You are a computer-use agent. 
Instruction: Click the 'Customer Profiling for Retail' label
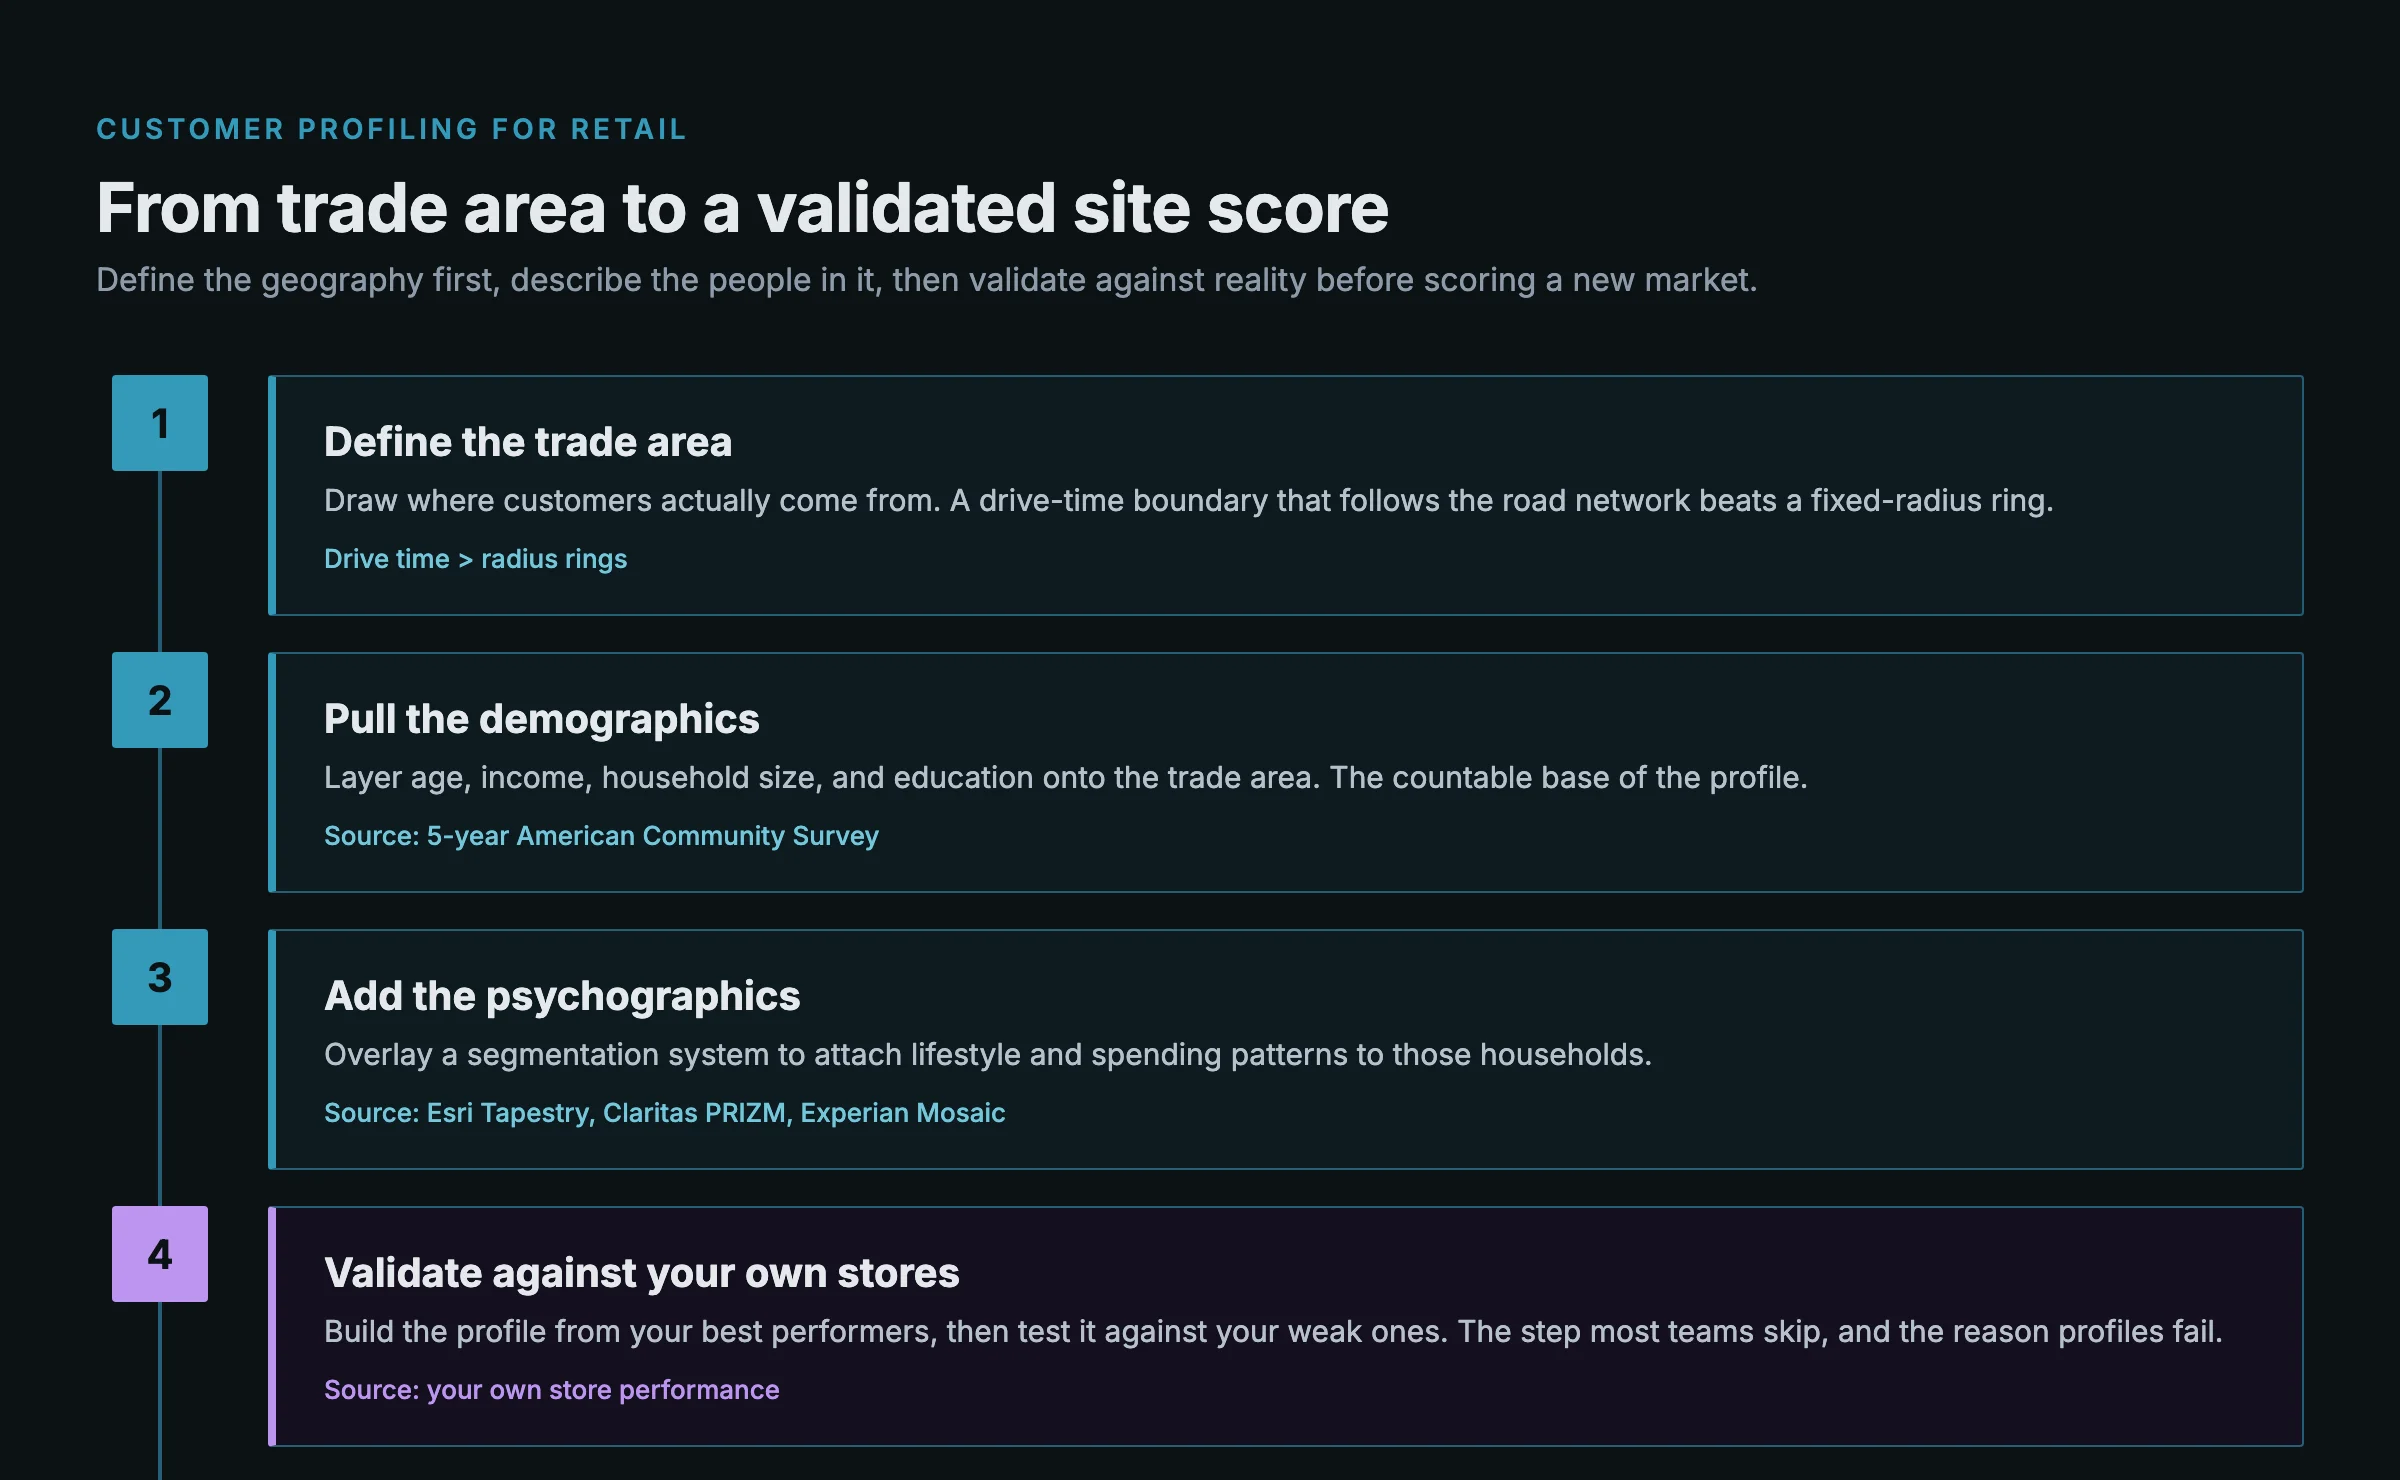(392, 129)
